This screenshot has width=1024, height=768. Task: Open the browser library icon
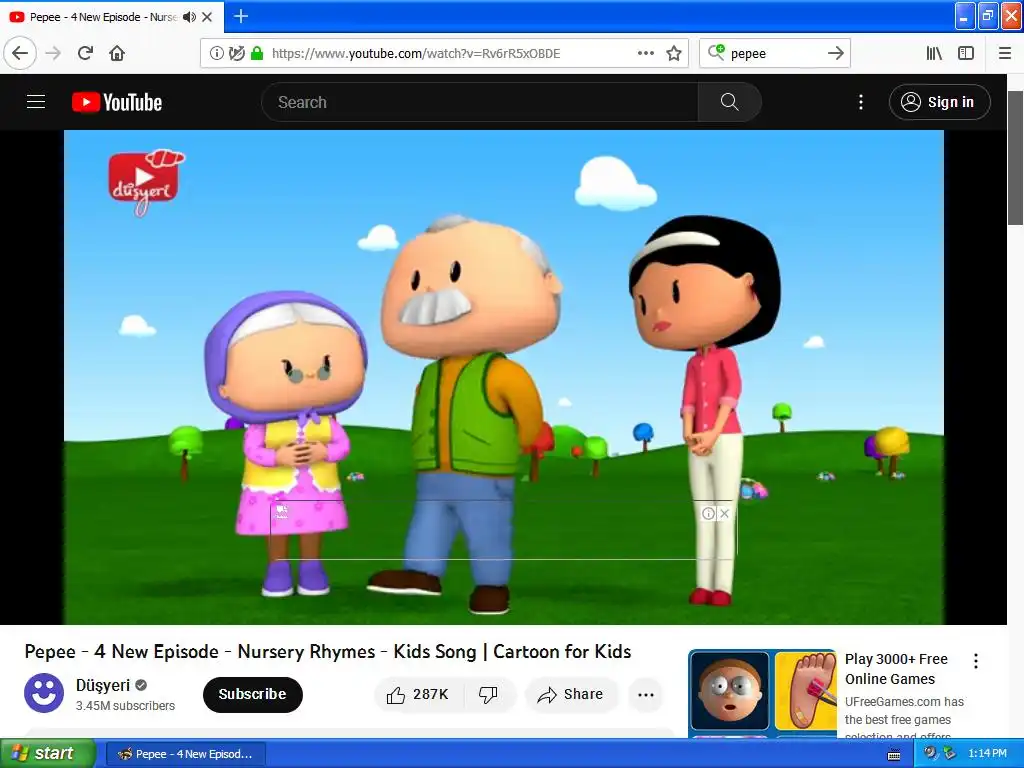[x=934, y=54]
